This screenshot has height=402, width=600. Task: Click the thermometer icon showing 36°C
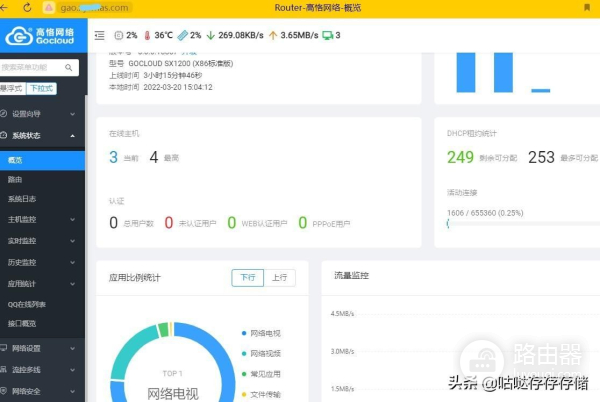click(x=147, y=36)
